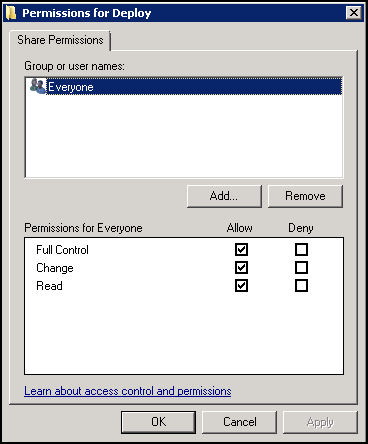Close the Permissions for Deploy dialog

(354, 13)
